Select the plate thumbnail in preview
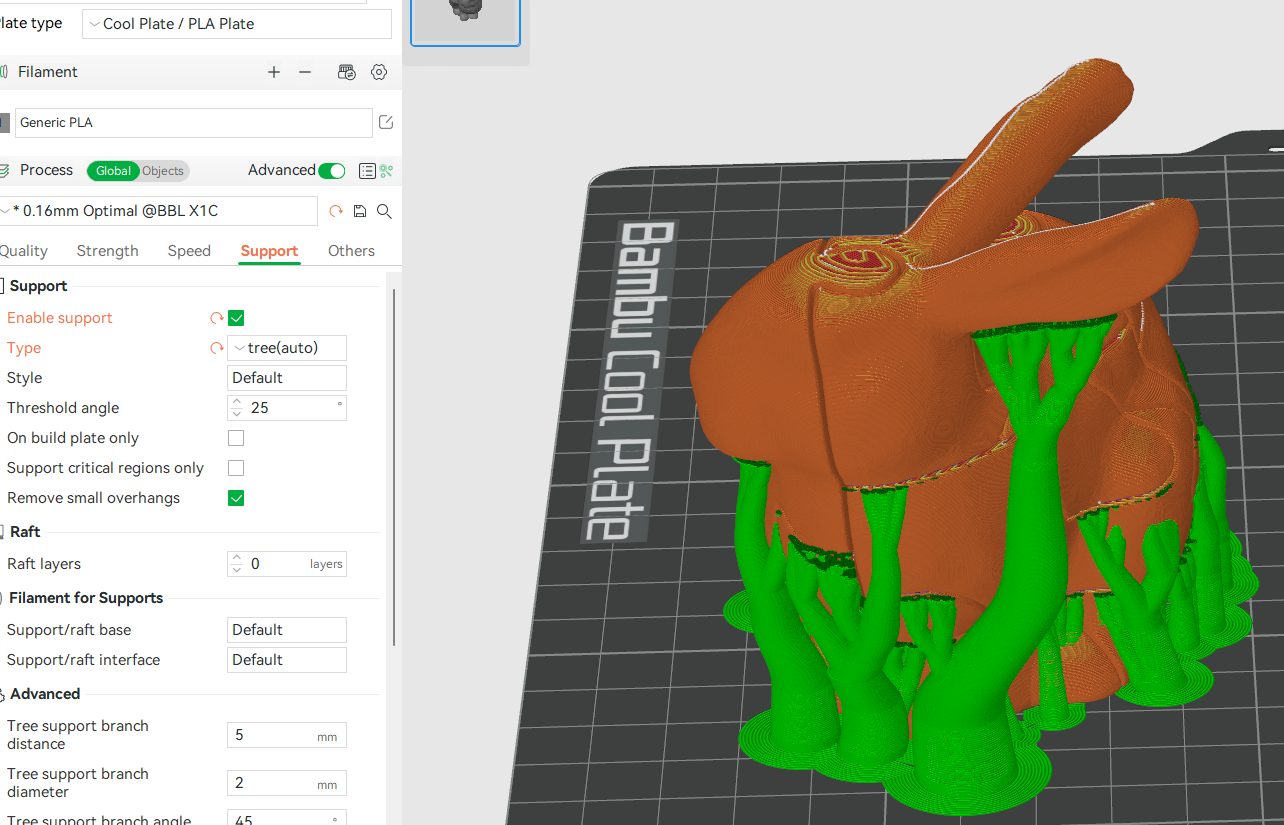The width and height of the screenshot is (1284, 825). tap(465, 20)
